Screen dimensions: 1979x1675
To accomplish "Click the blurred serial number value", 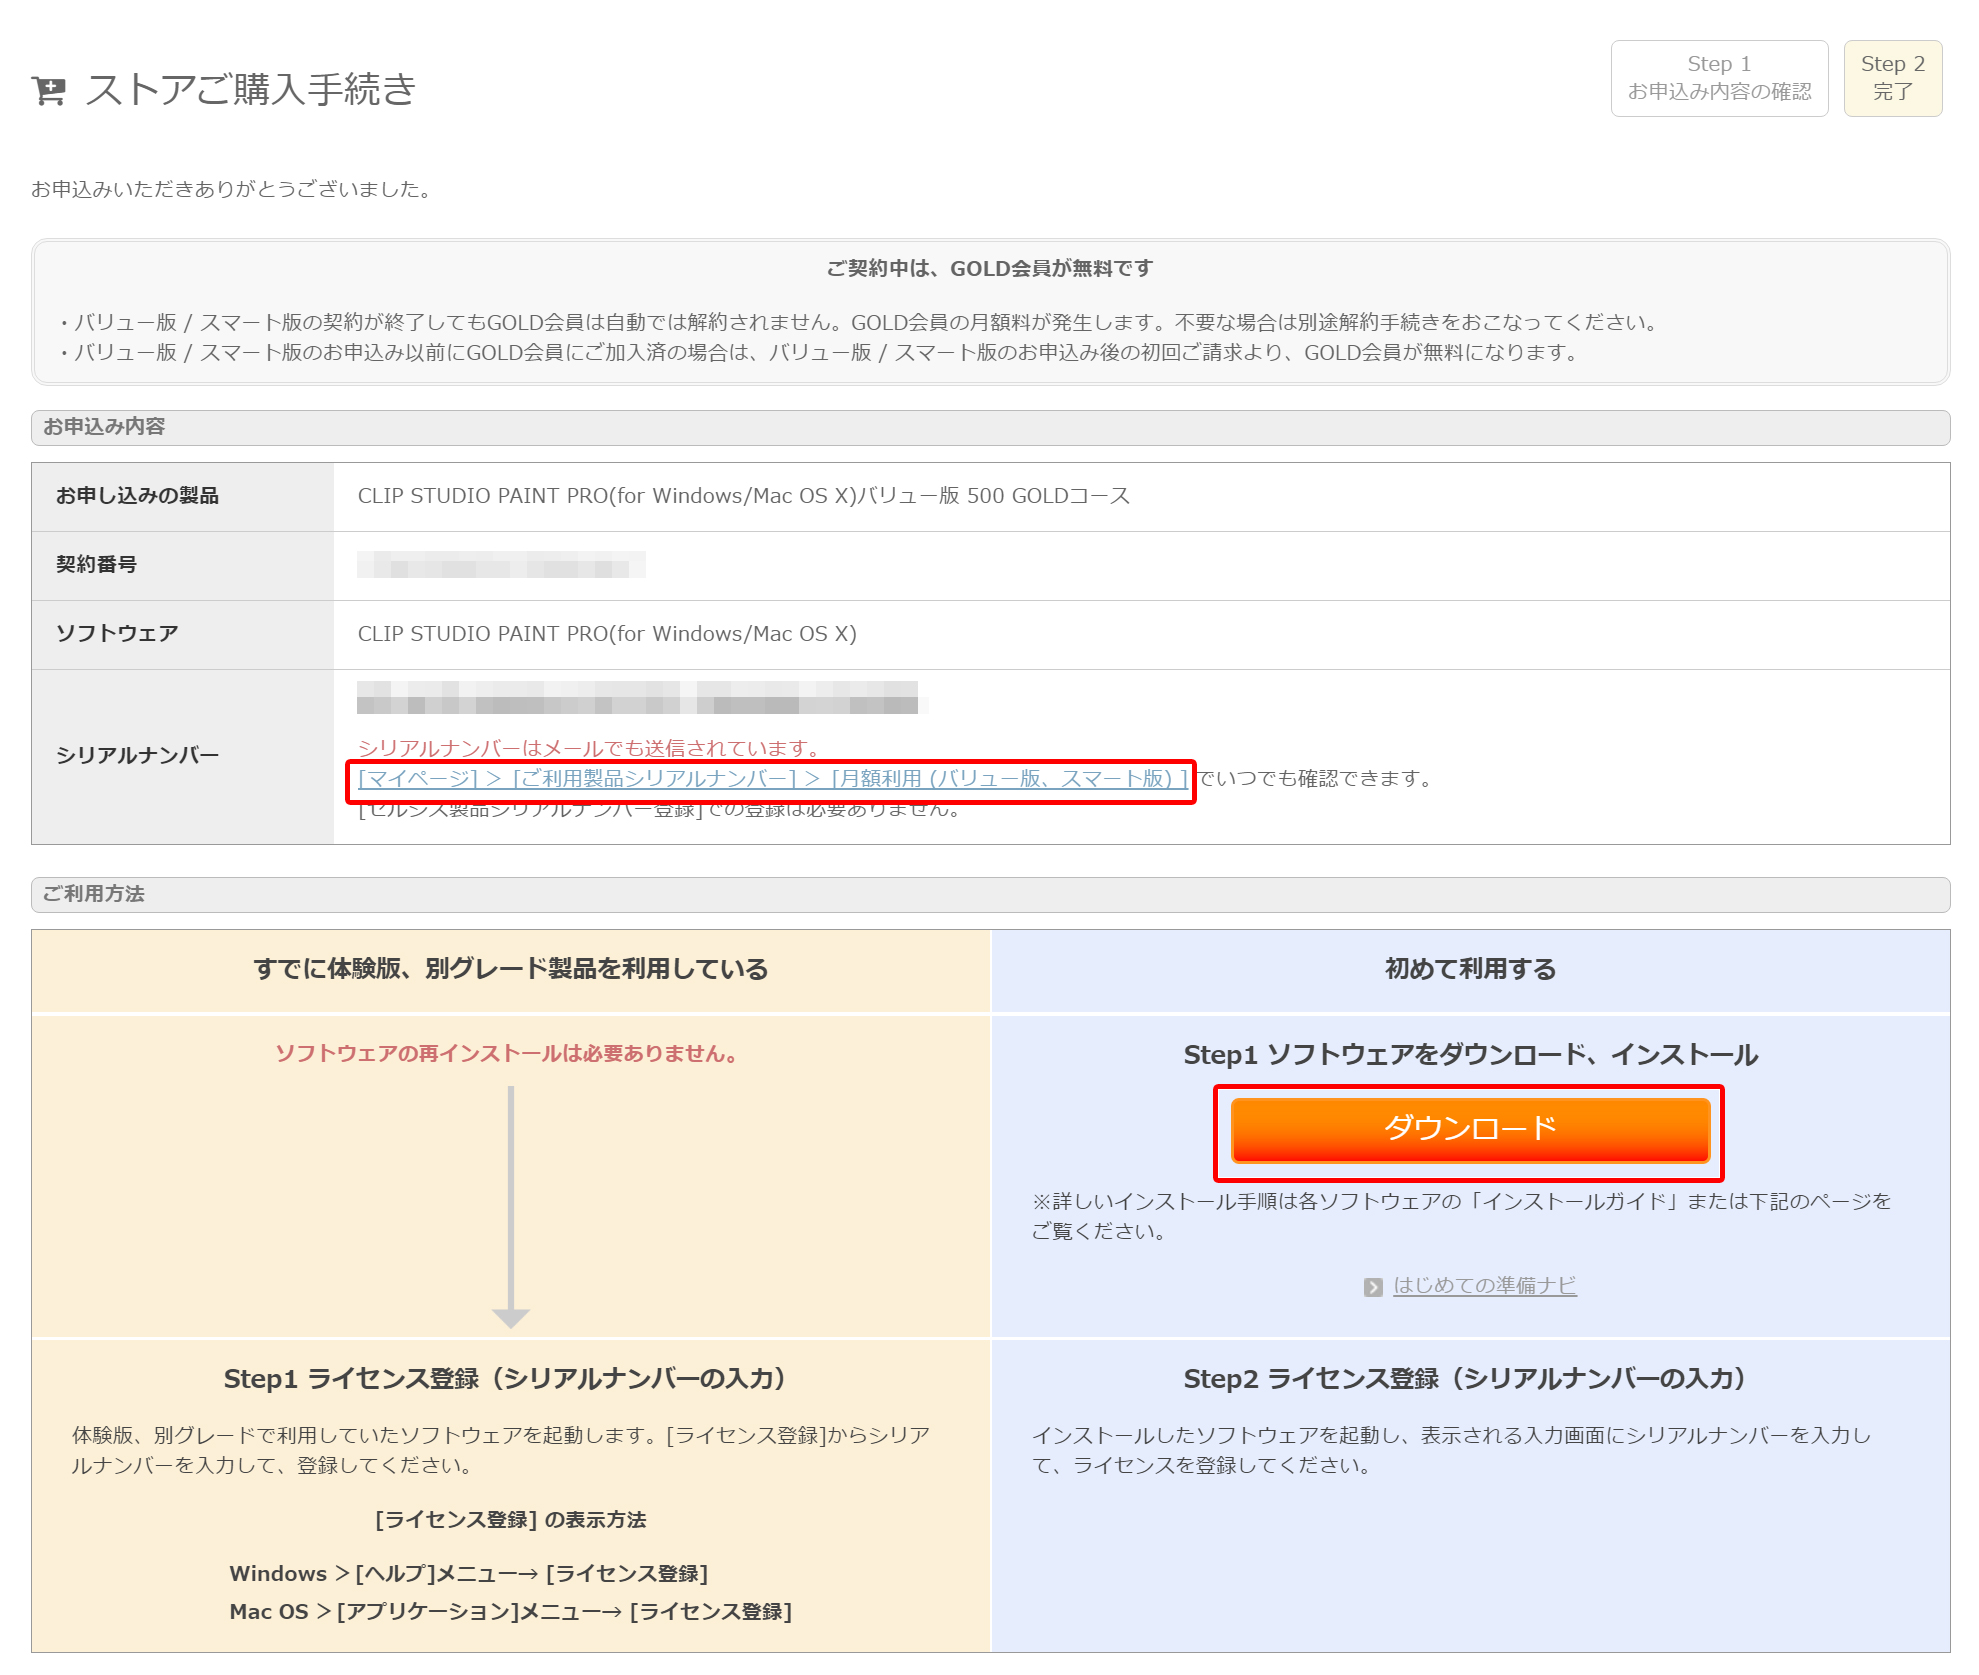I will [638, 697].
